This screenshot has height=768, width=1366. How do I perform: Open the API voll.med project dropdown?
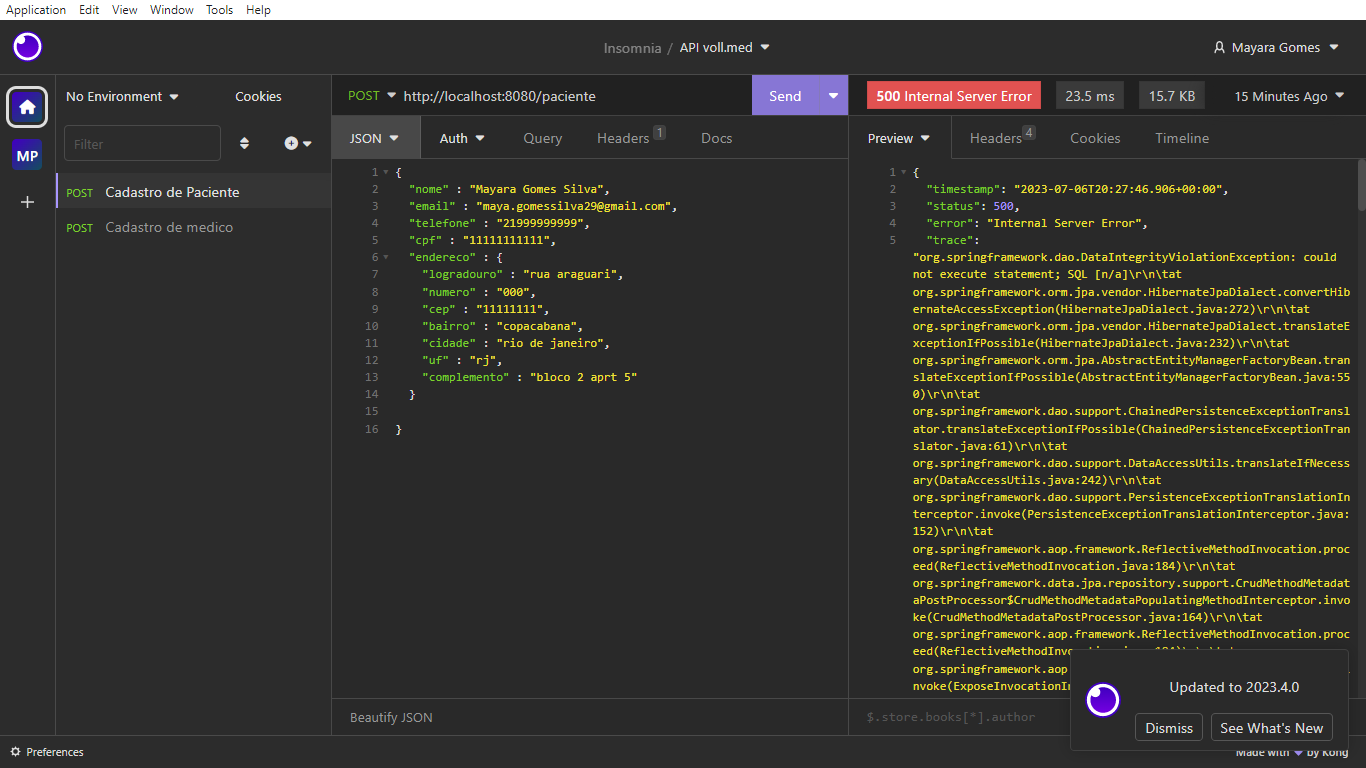725,47
